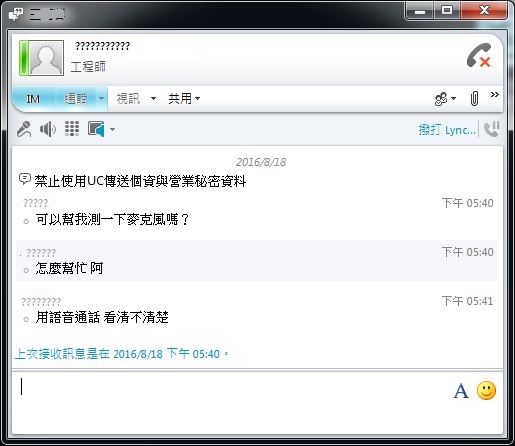The image size is (515, 446).
Task: Click the notice 禁止使用UC傳送個資與營業秘密資料
Action: pos(140,182)
